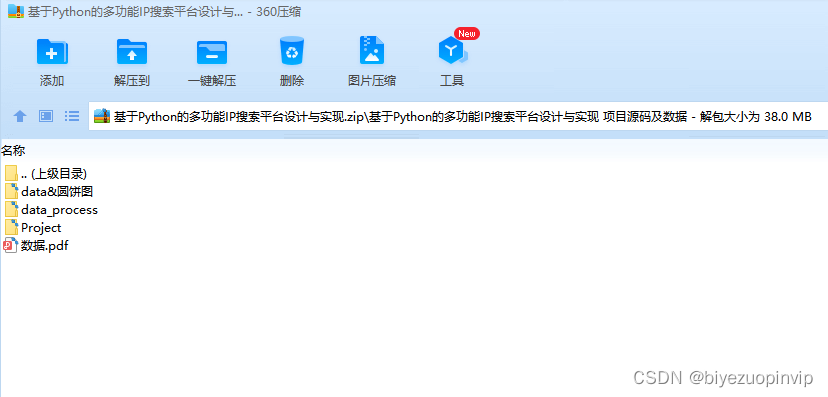Image resolution: width=828 pixels, height=397 pixels.
Task: Select the row named 数据.pdf
Action: coord(36,245)
